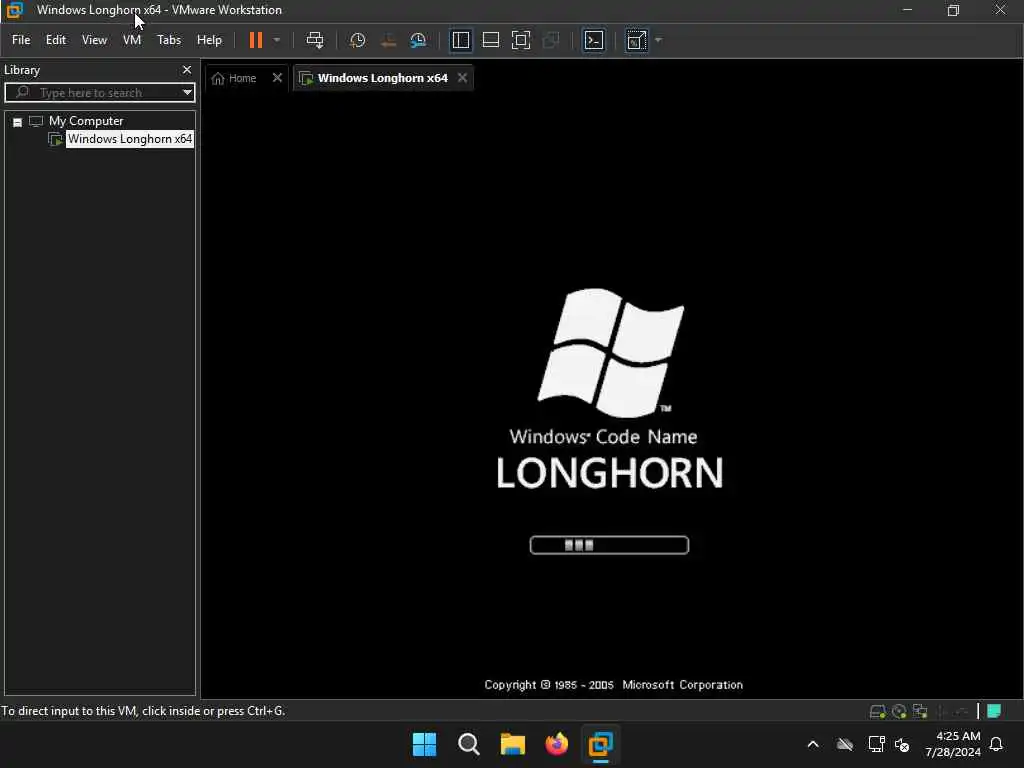Toggle the thumbnail bar view icon

[x=490, y=40]
